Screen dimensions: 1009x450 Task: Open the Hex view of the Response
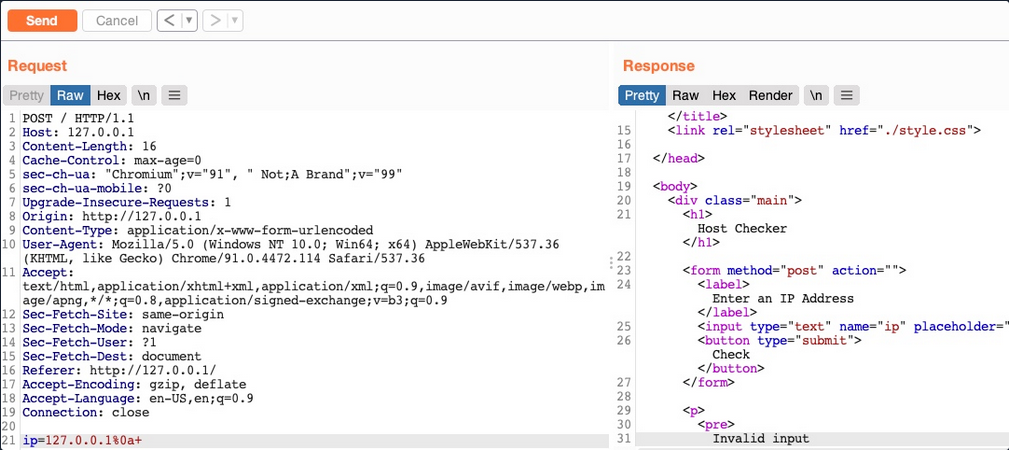[724, 96]
